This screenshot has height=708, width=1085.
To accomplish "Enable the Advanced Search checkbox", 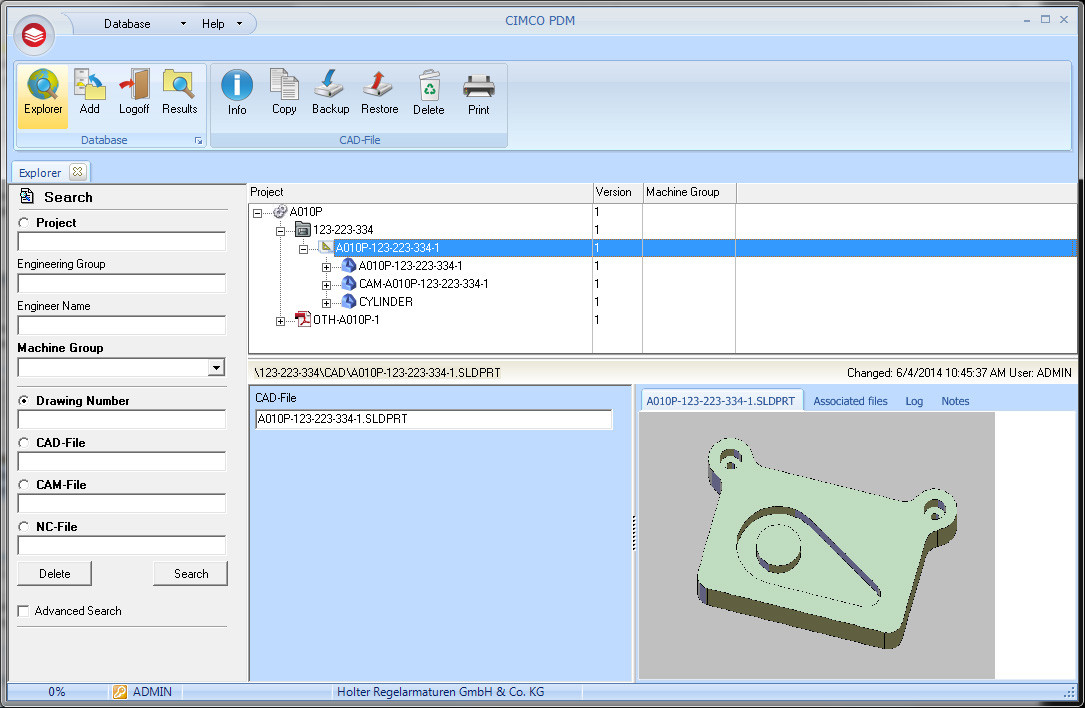I will [x=24, y=611].
